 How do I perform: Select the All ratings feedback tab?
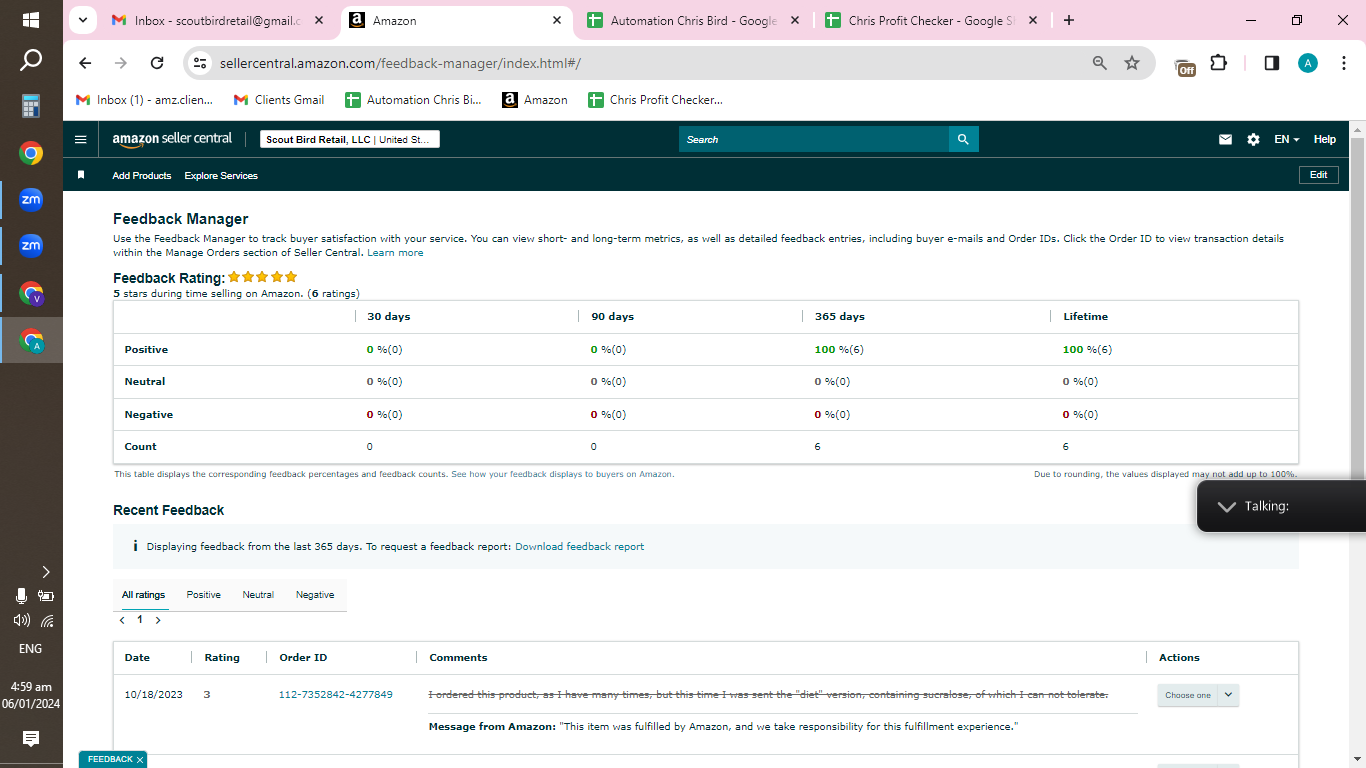[143, 595]
